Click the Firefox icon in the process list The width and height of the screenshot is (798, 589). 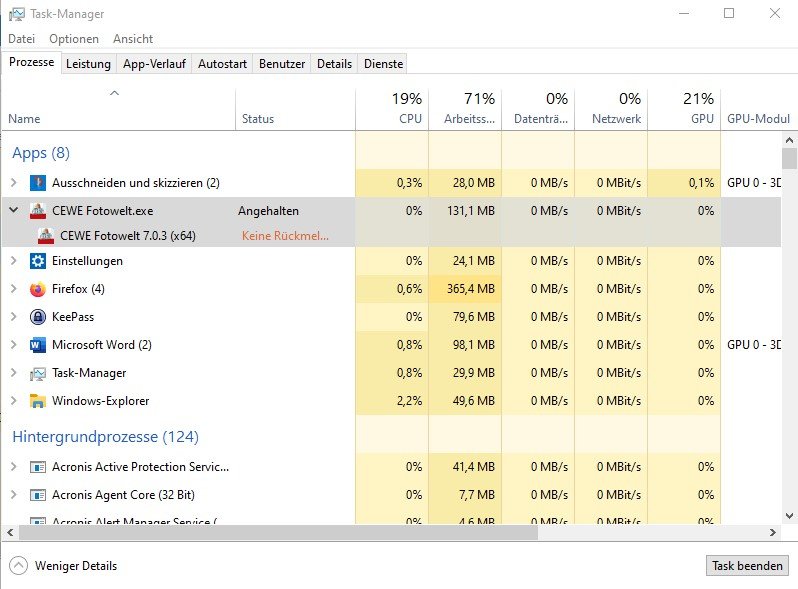[x=38, y=289]
